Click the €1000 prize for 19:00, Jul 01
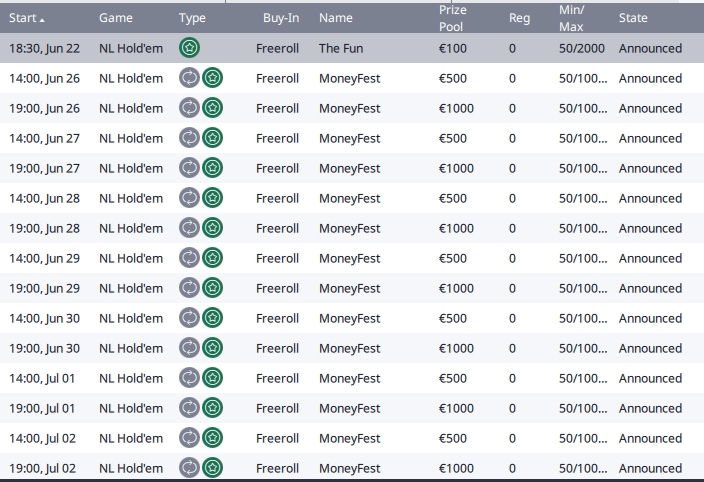704x482 pixels. click(456, 408)
